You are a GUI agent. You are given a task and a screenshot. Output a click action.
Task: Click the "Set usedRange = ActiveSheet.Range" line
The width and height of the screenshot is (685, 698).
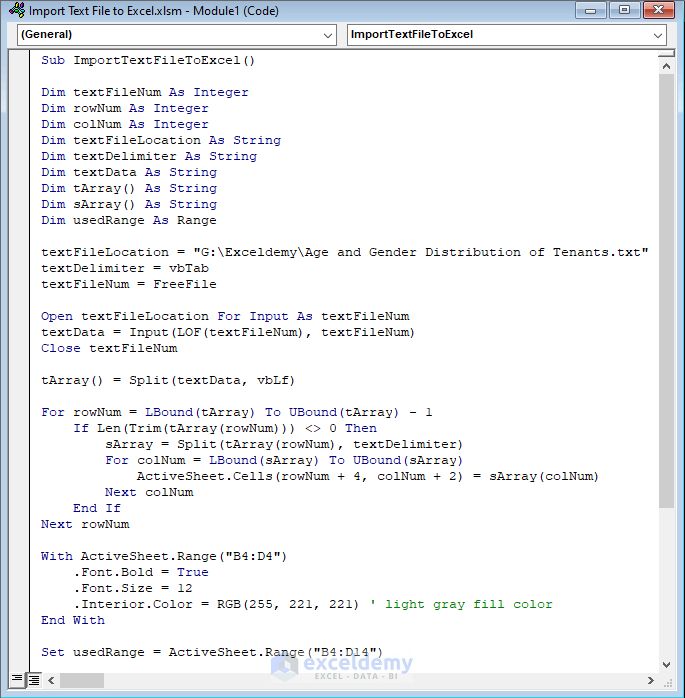212,652
